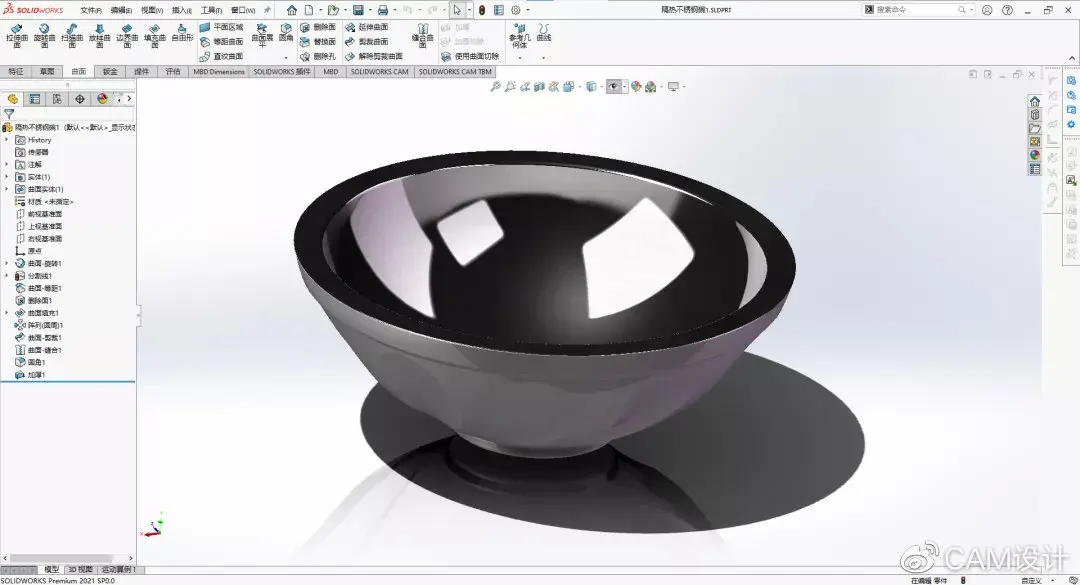Viewport: 1080px width, 585px height.
Task: Click the 等距曲面 (Offset Surface) tool
Action: coord(221,41)
